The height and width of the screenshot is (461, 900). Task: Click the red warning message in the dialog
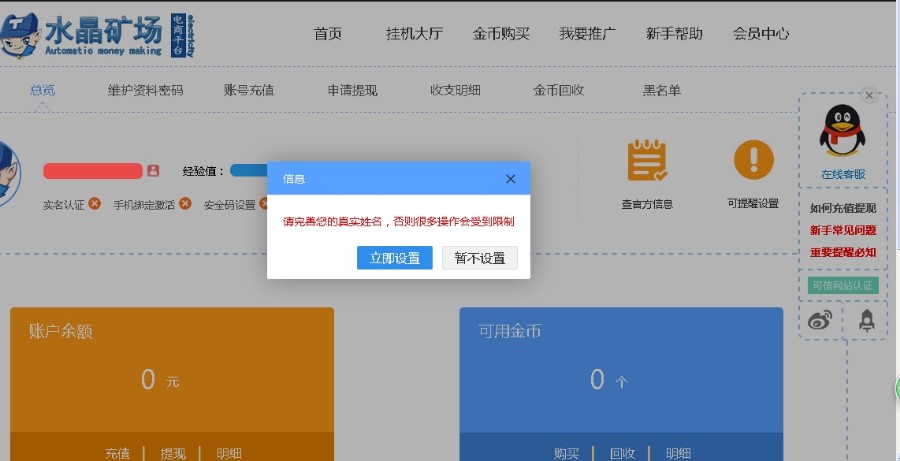[x=398, y=222]
